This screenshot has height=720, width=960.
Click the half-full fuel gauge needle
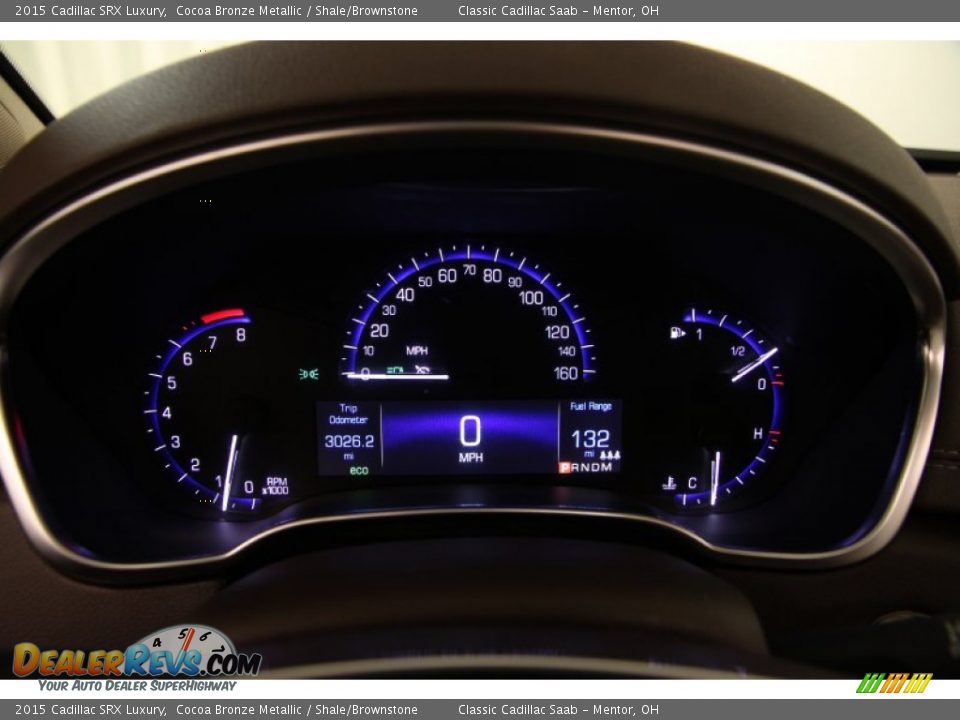coord(755,364)
